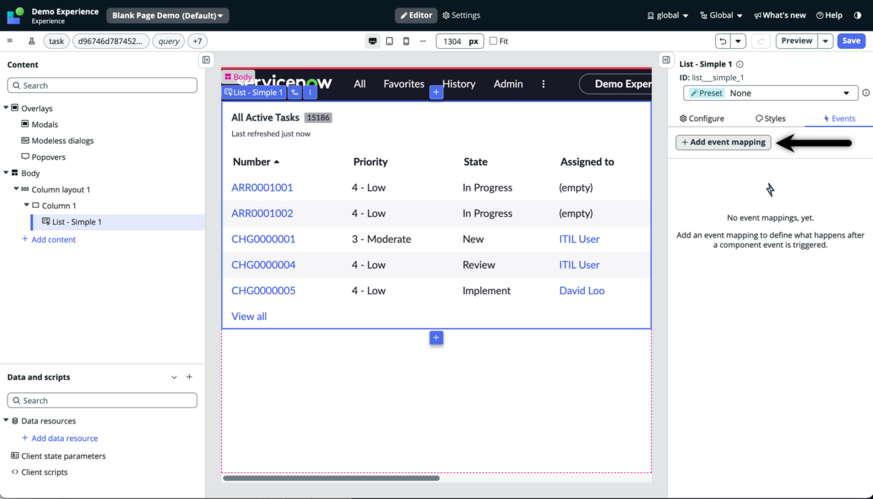Click the undo arrow button
The width and height of the screenshot is (873, 499).
723,41
